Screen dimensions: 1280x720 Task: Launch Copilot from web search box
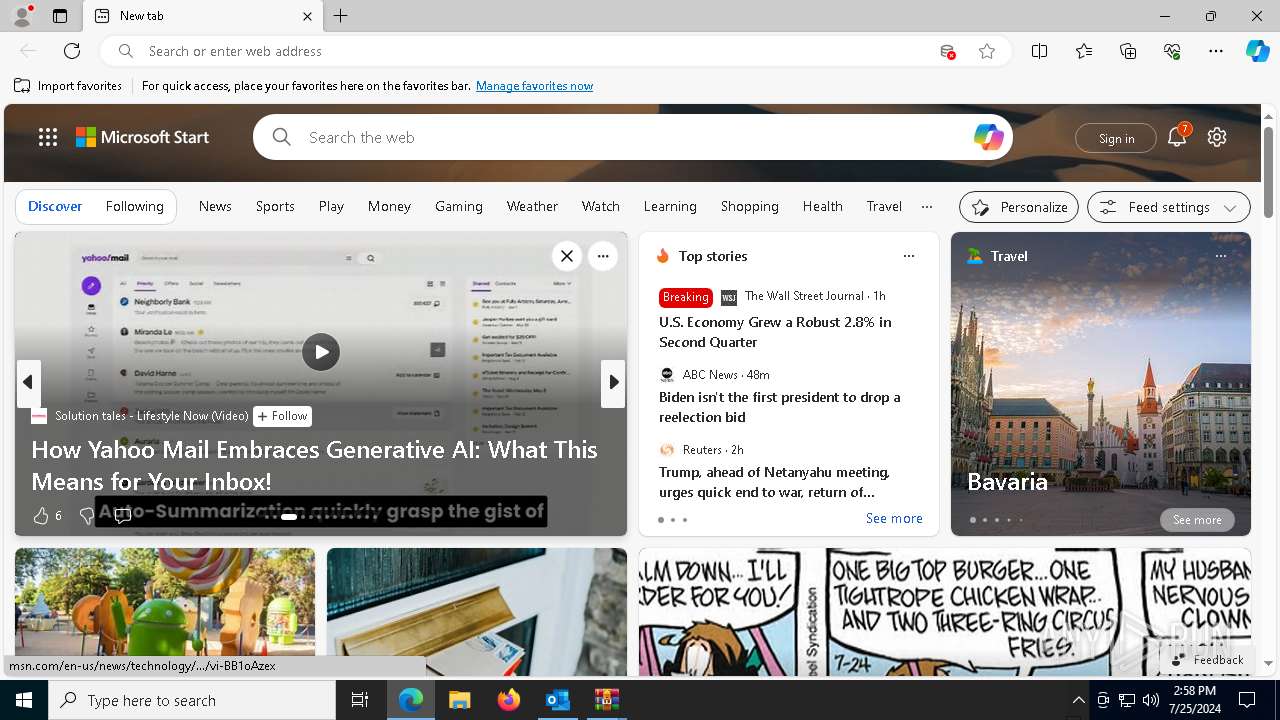[988, 137]
